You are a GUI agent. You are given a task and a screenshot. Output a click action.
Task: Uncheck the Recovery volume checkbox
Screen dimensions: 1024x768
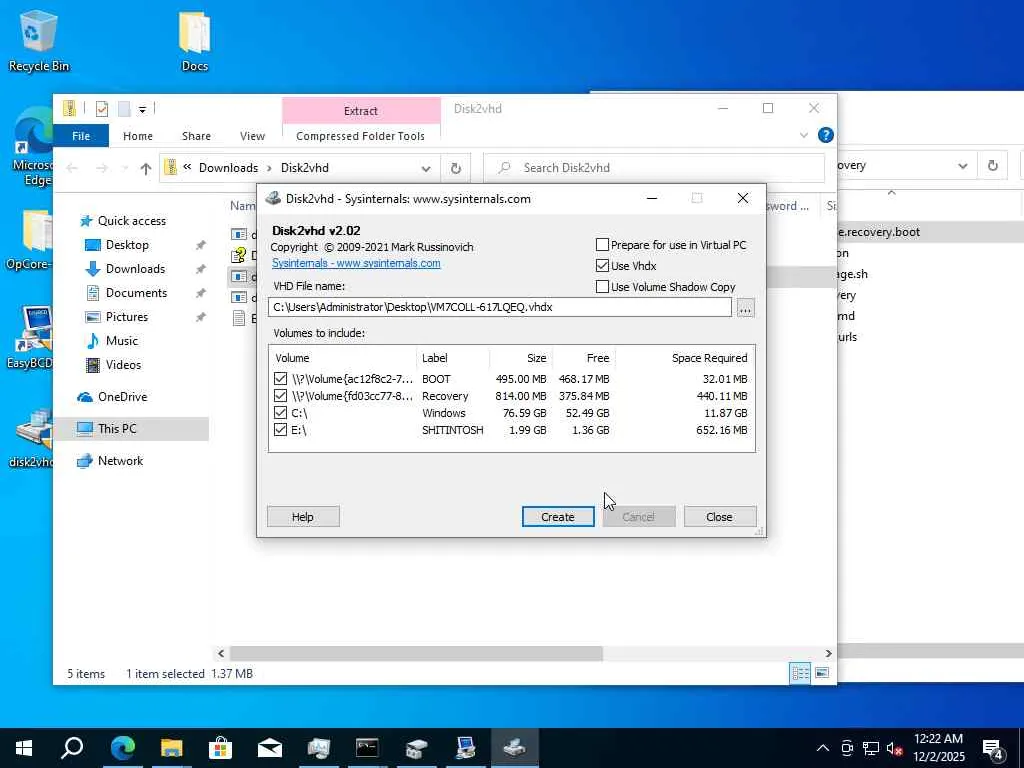coord(280,396)
